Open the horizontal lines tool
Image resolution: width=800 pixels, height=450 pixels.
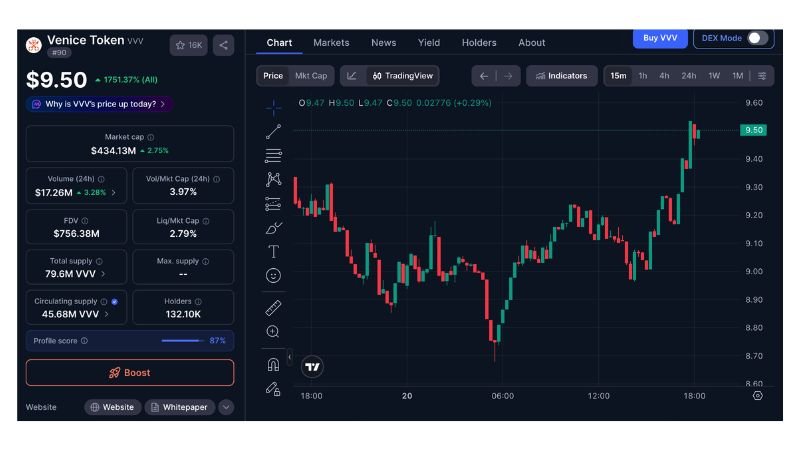[273, 156]
